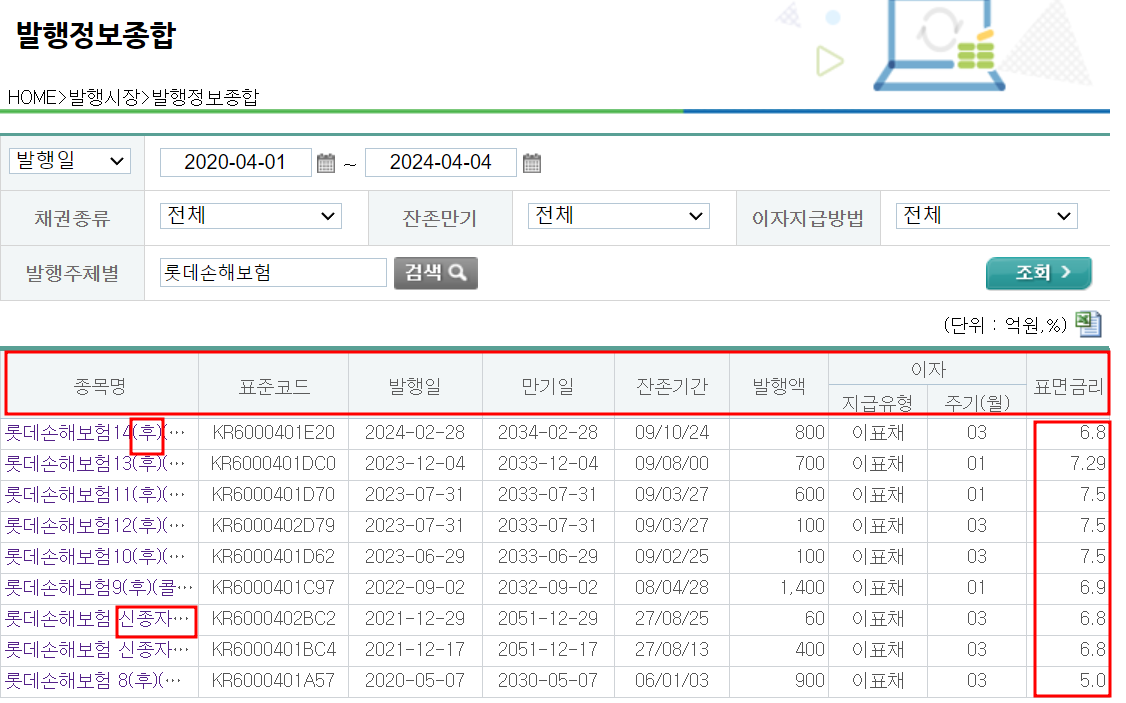Open bond 롯데손해보험10(후) link

click(x=95, y=557)
